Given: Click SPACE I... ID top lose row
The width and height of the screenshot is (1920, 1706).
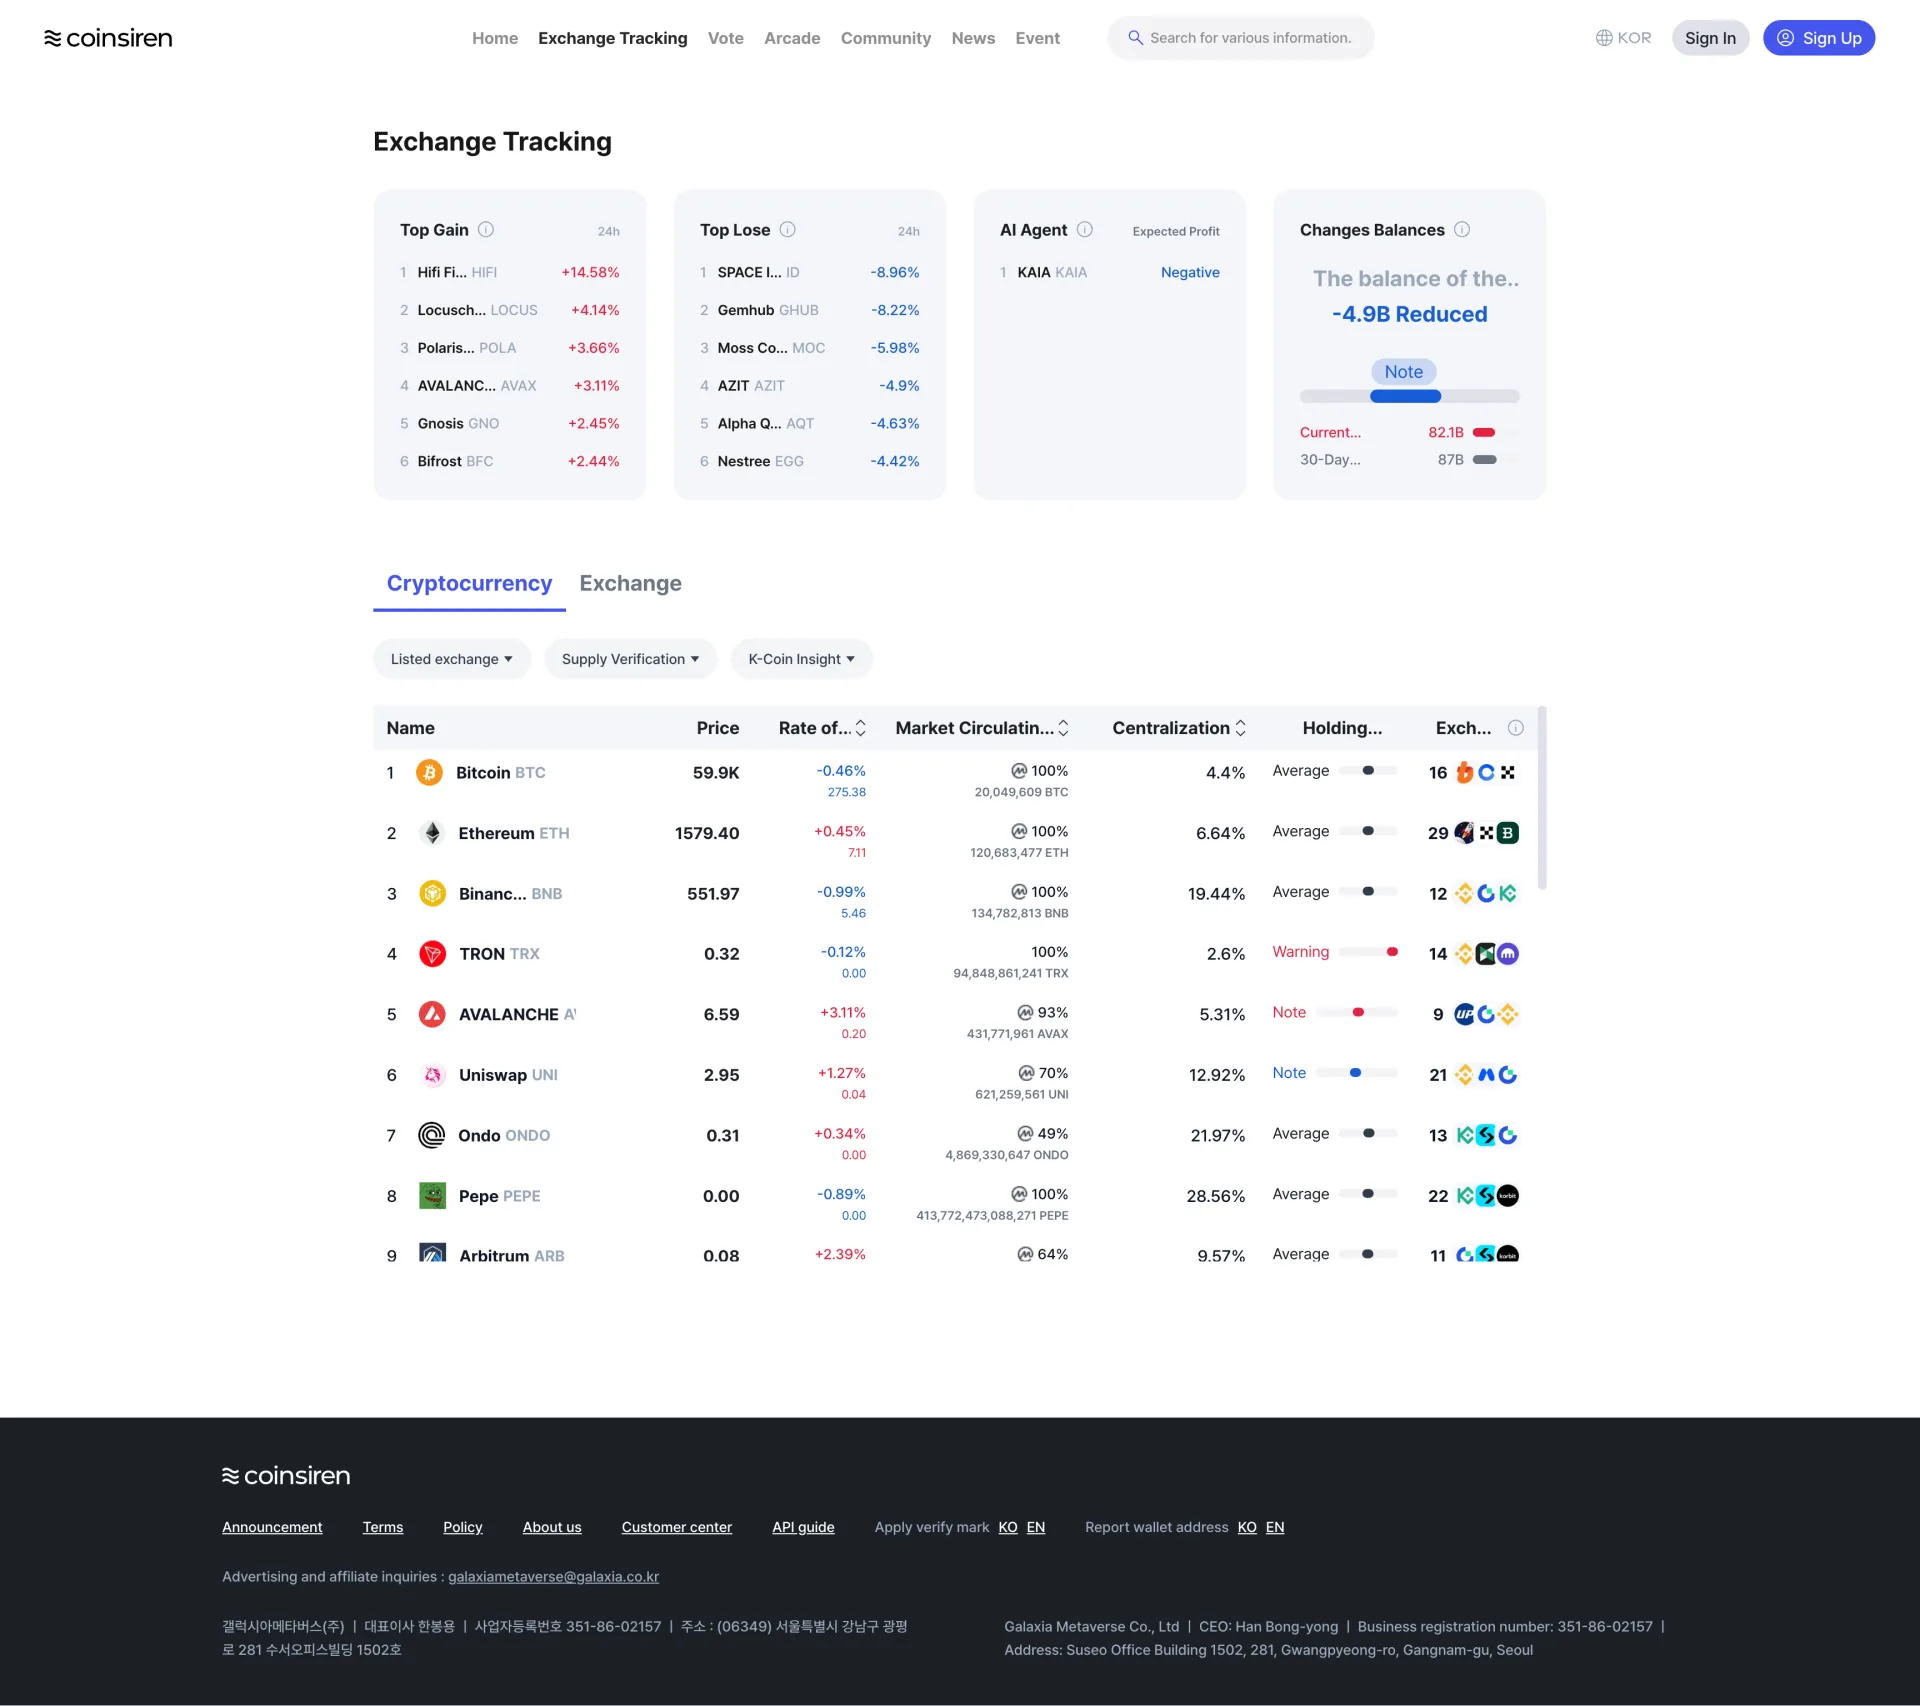Looking at the screenshot, I should pyautogui.click(x=810, y=272).
